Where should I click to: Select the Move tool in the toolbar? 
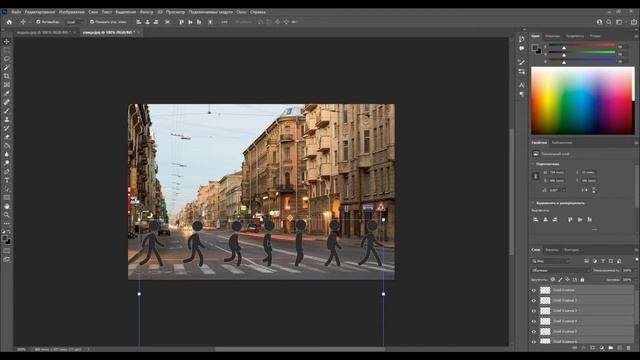[7, 41]
